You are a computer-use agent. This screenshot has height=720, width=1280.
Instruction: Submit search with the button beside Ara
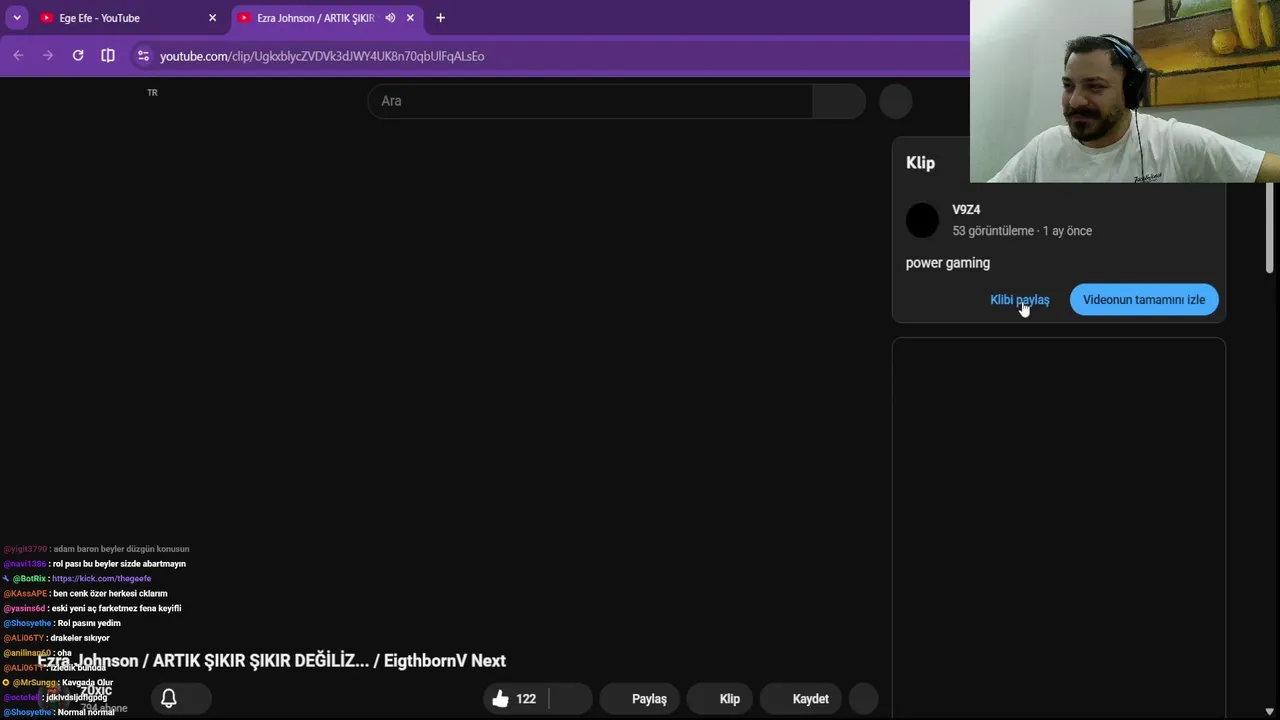point(839,101)
